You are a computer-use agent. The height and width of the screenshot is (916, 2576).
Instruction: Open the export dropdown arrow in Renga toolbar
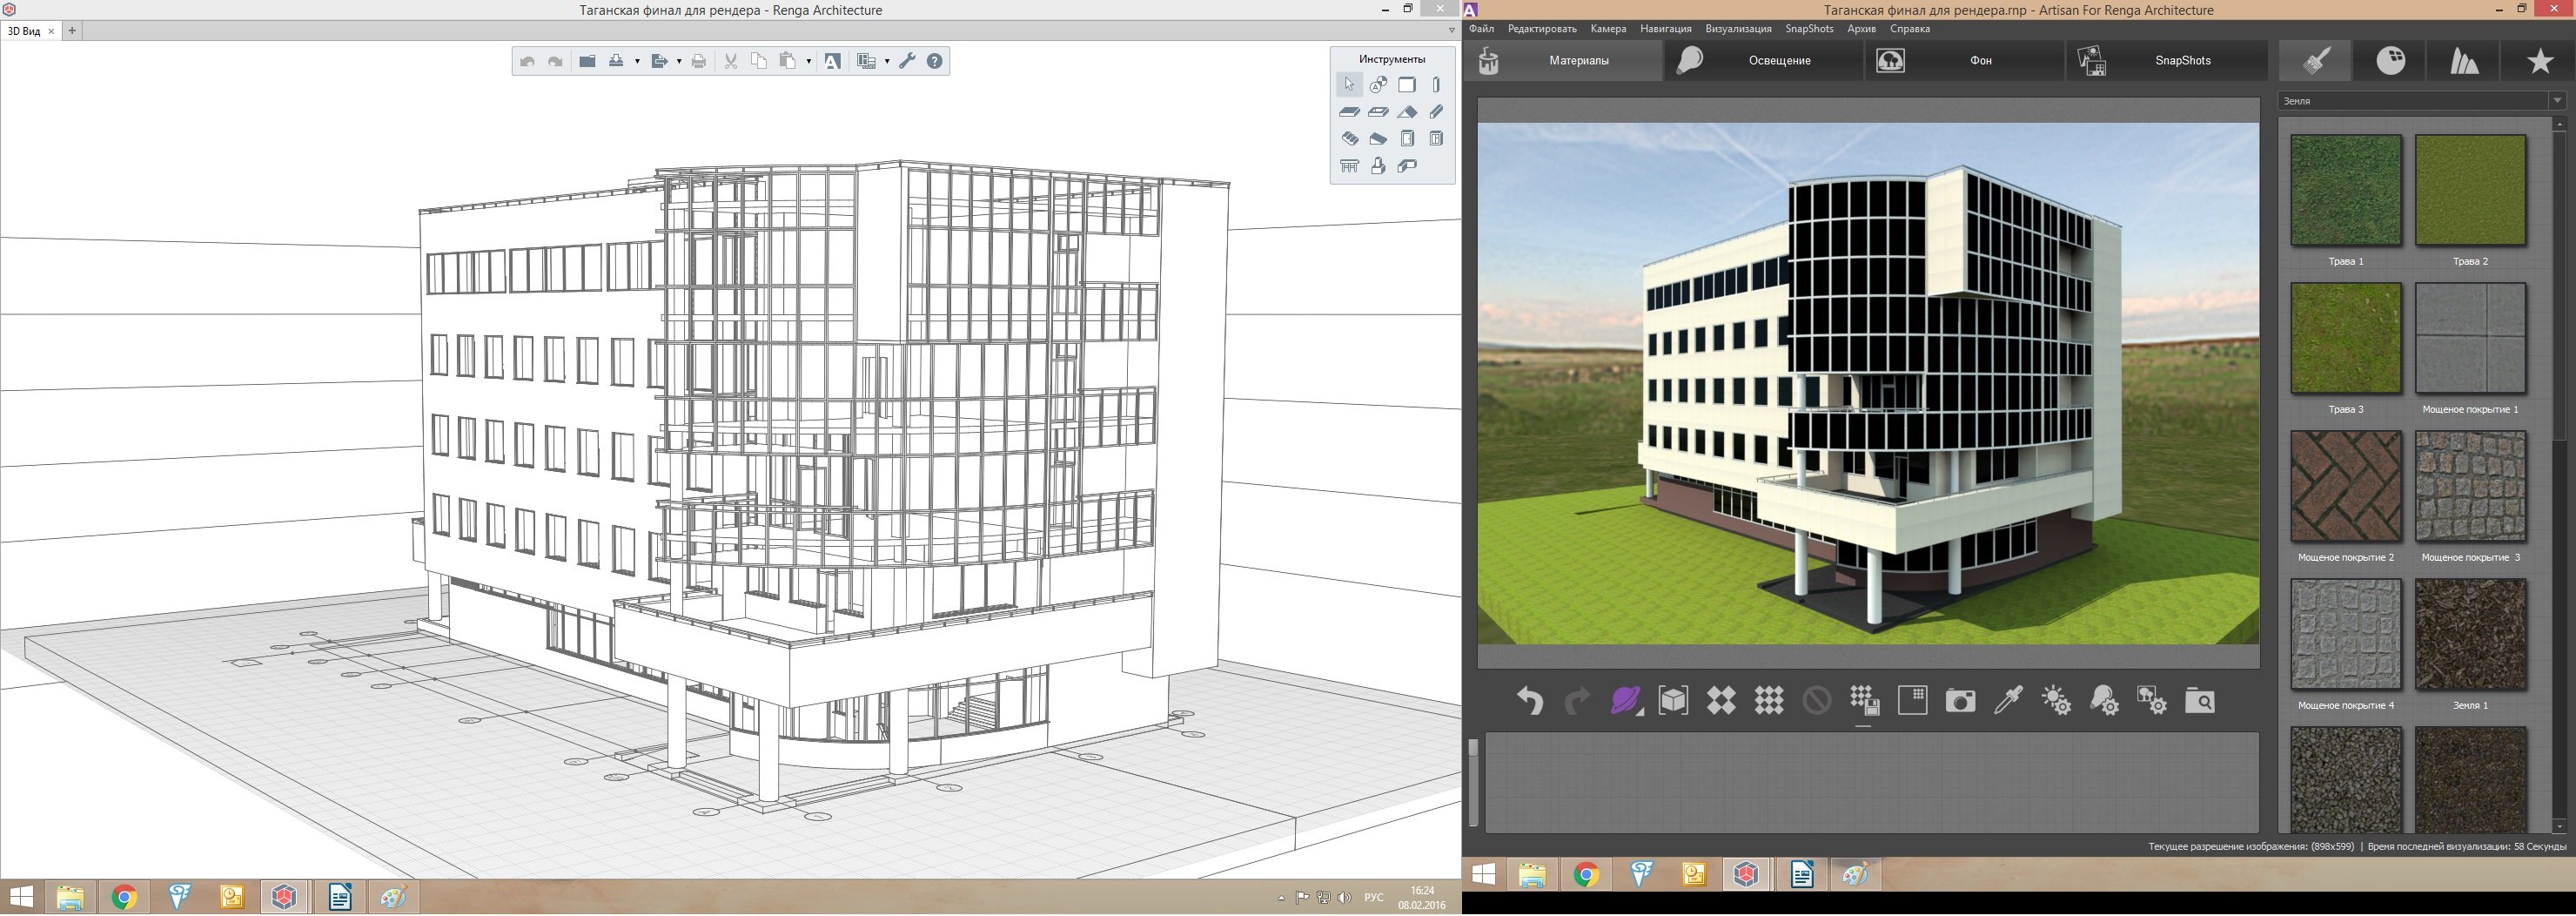[679, 62]
